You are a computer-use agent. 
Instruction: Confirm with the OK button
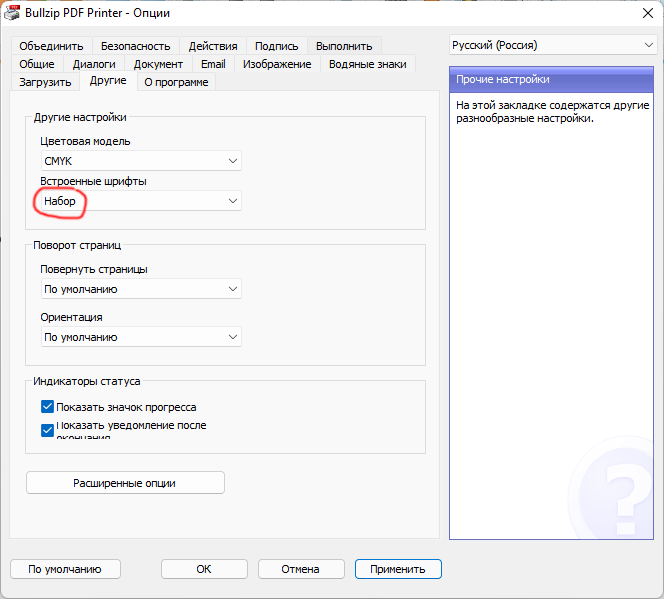click(204, 569)
